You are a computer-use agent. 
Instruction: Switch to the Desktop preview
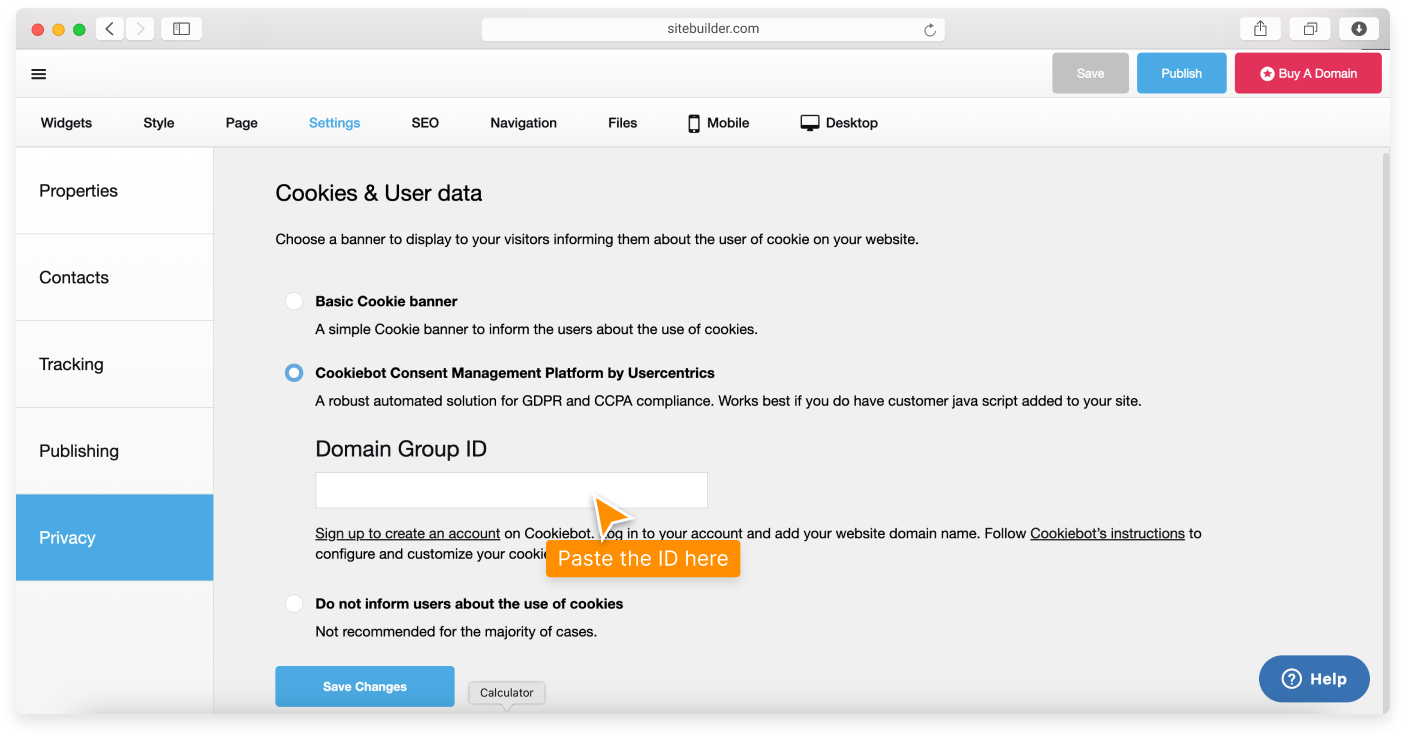click(839, 123)
